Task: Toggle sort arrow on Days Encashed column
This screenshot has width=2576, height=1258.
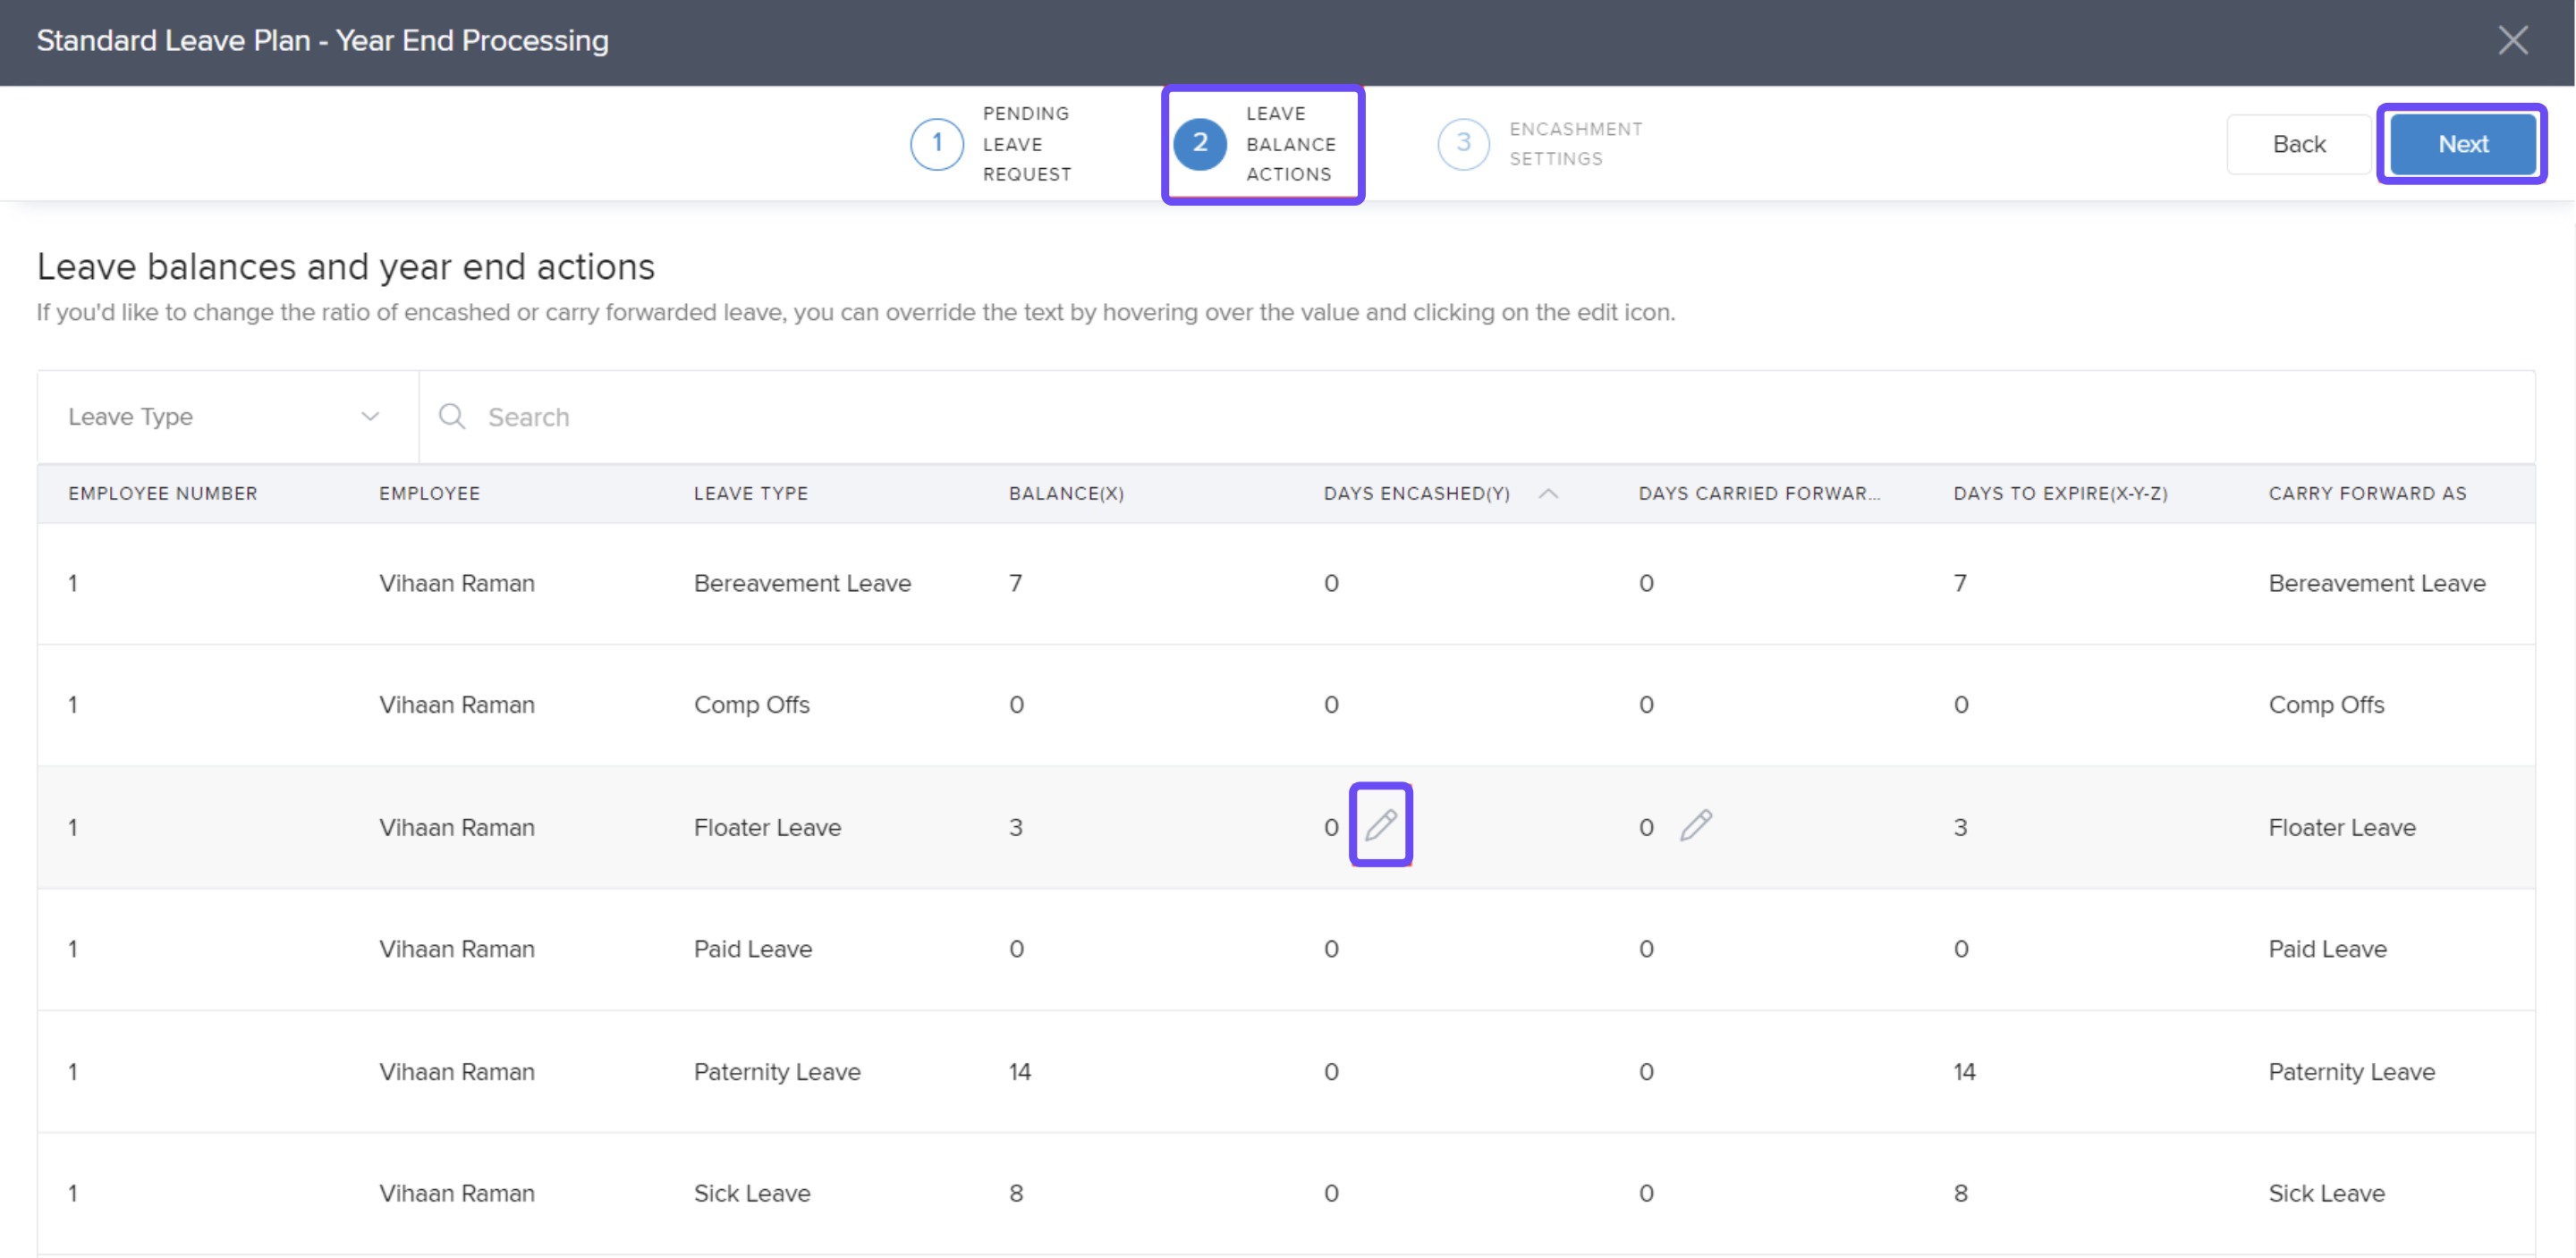Action: 1548,493
